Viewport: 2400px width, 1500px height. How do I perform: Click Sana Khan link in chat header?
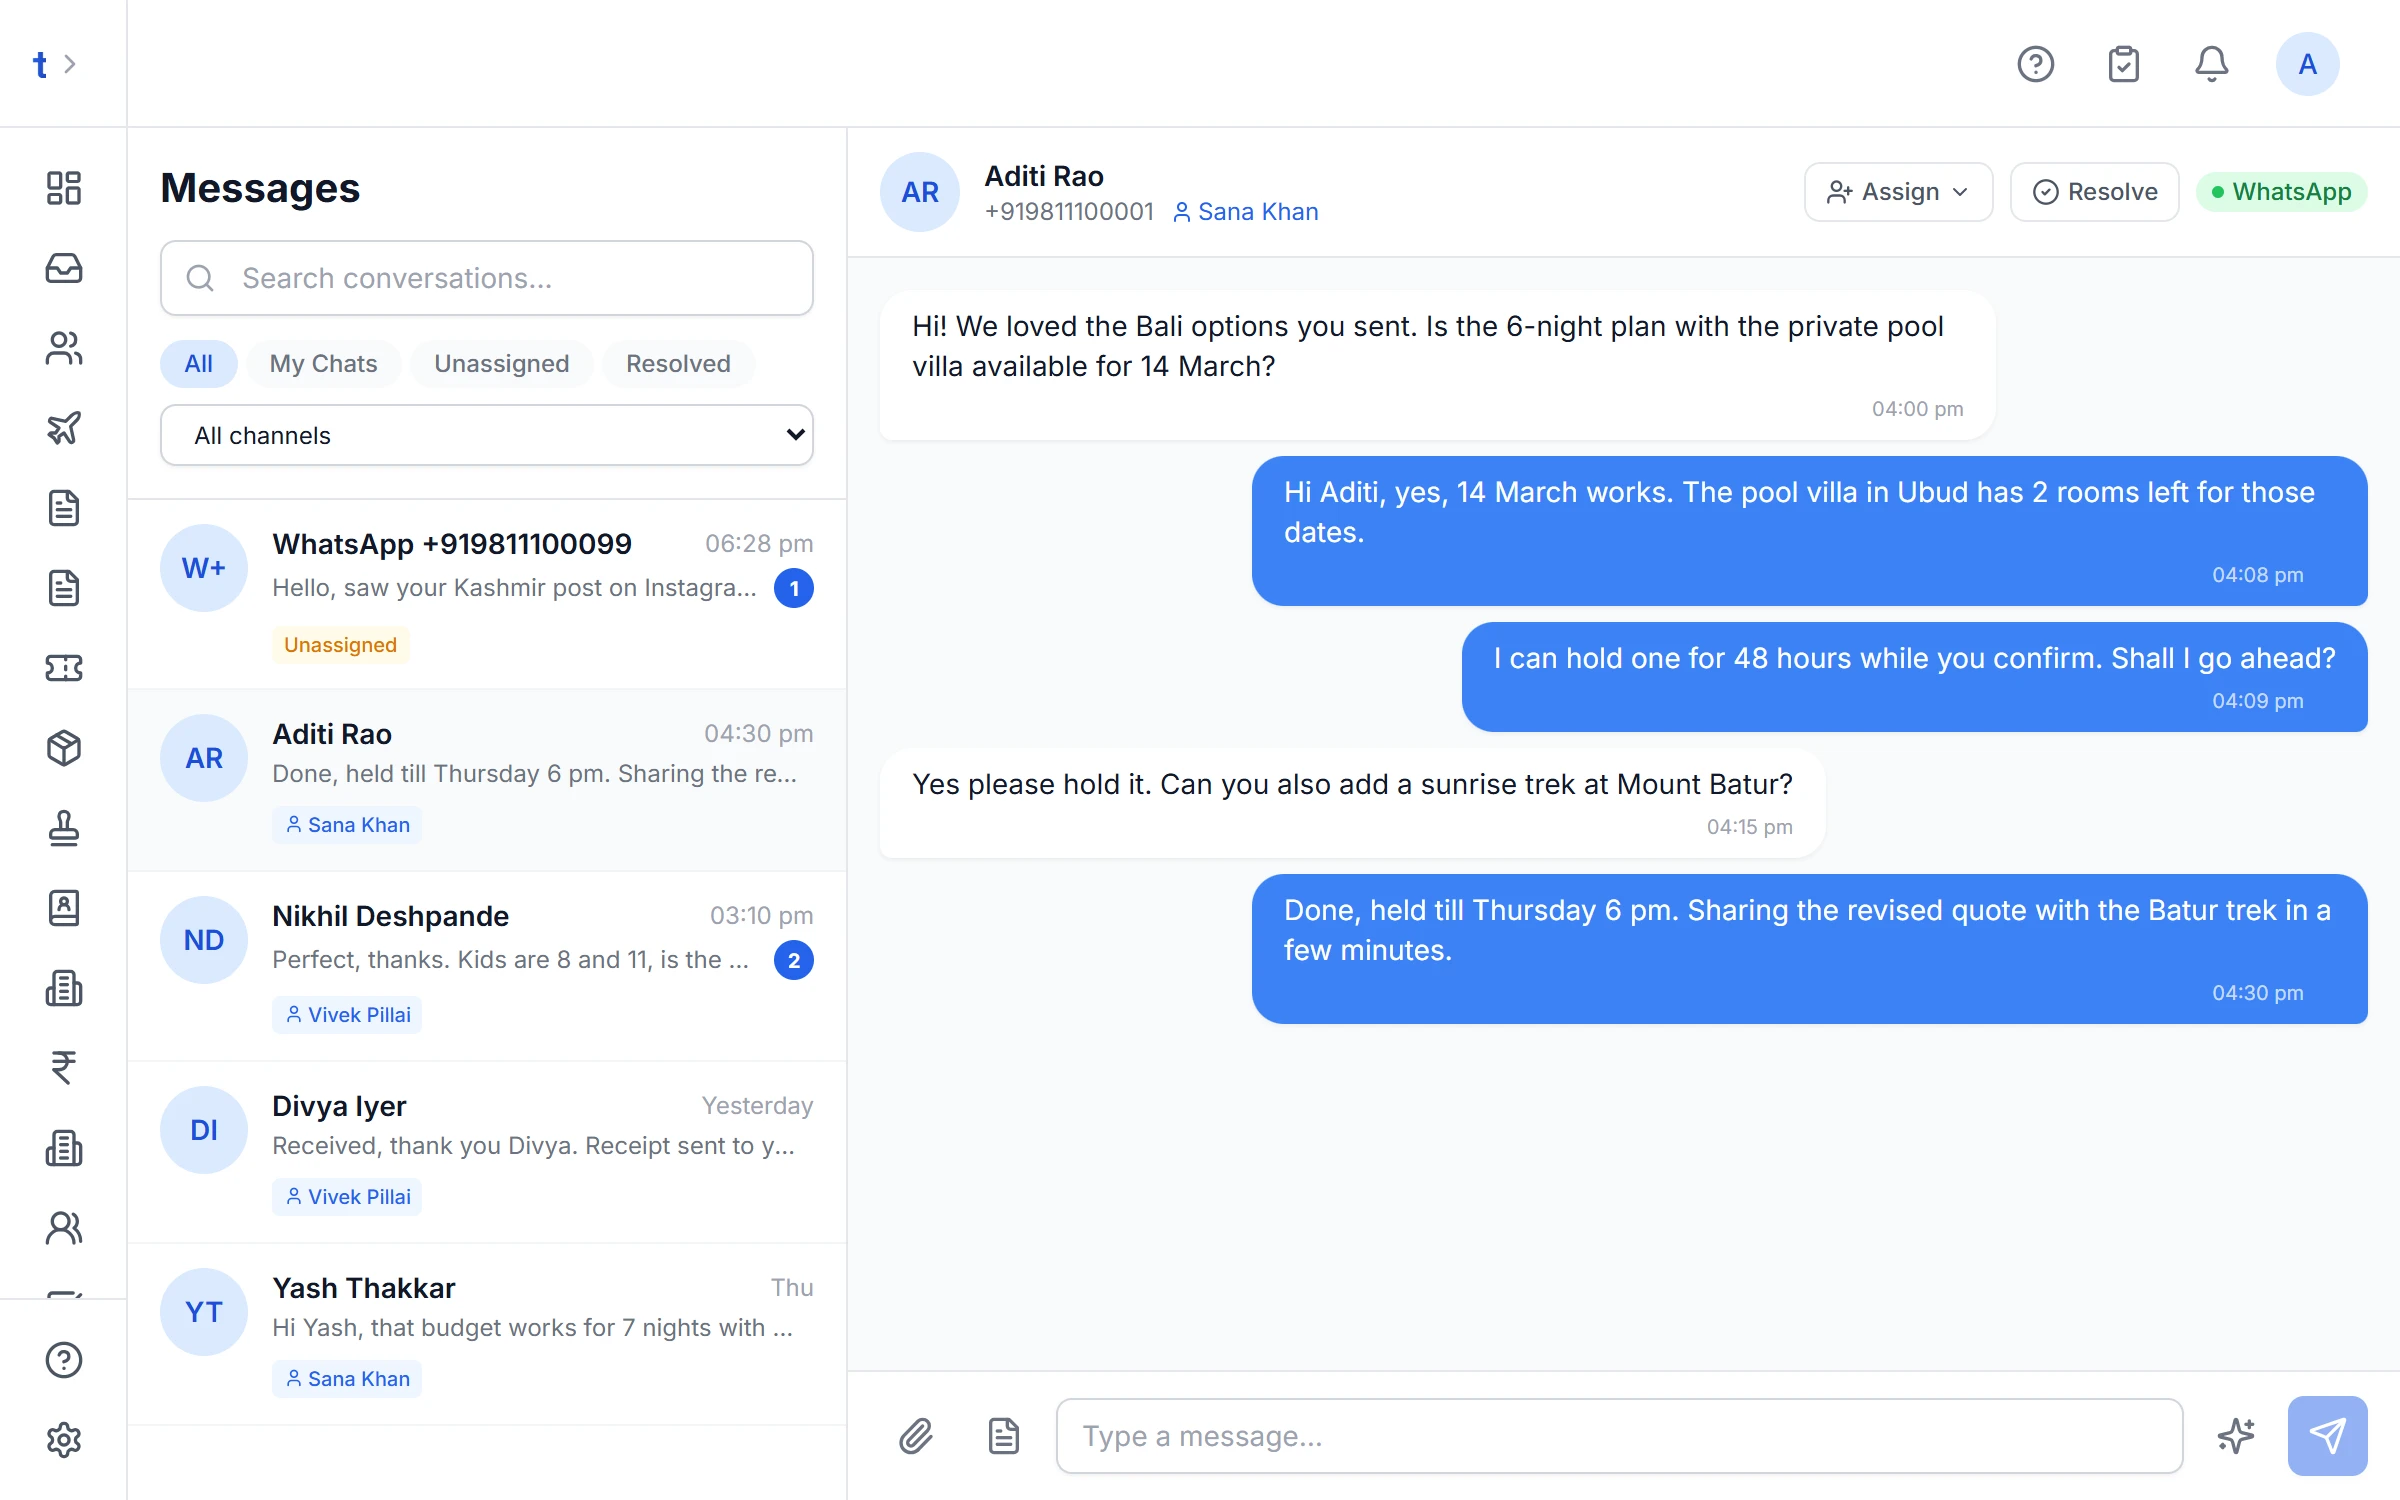[1245, 212]
